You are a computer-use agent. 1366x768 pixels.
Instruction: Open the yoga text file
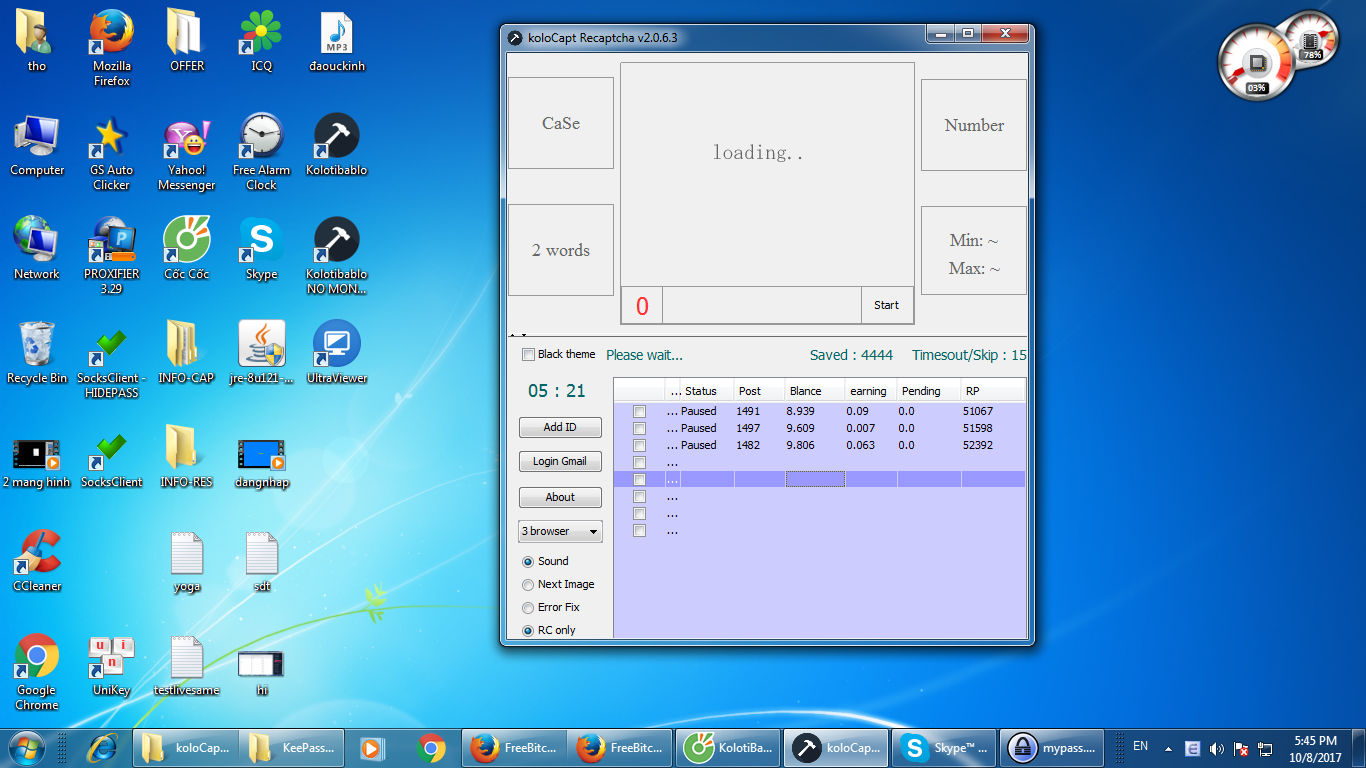[186, 561]
